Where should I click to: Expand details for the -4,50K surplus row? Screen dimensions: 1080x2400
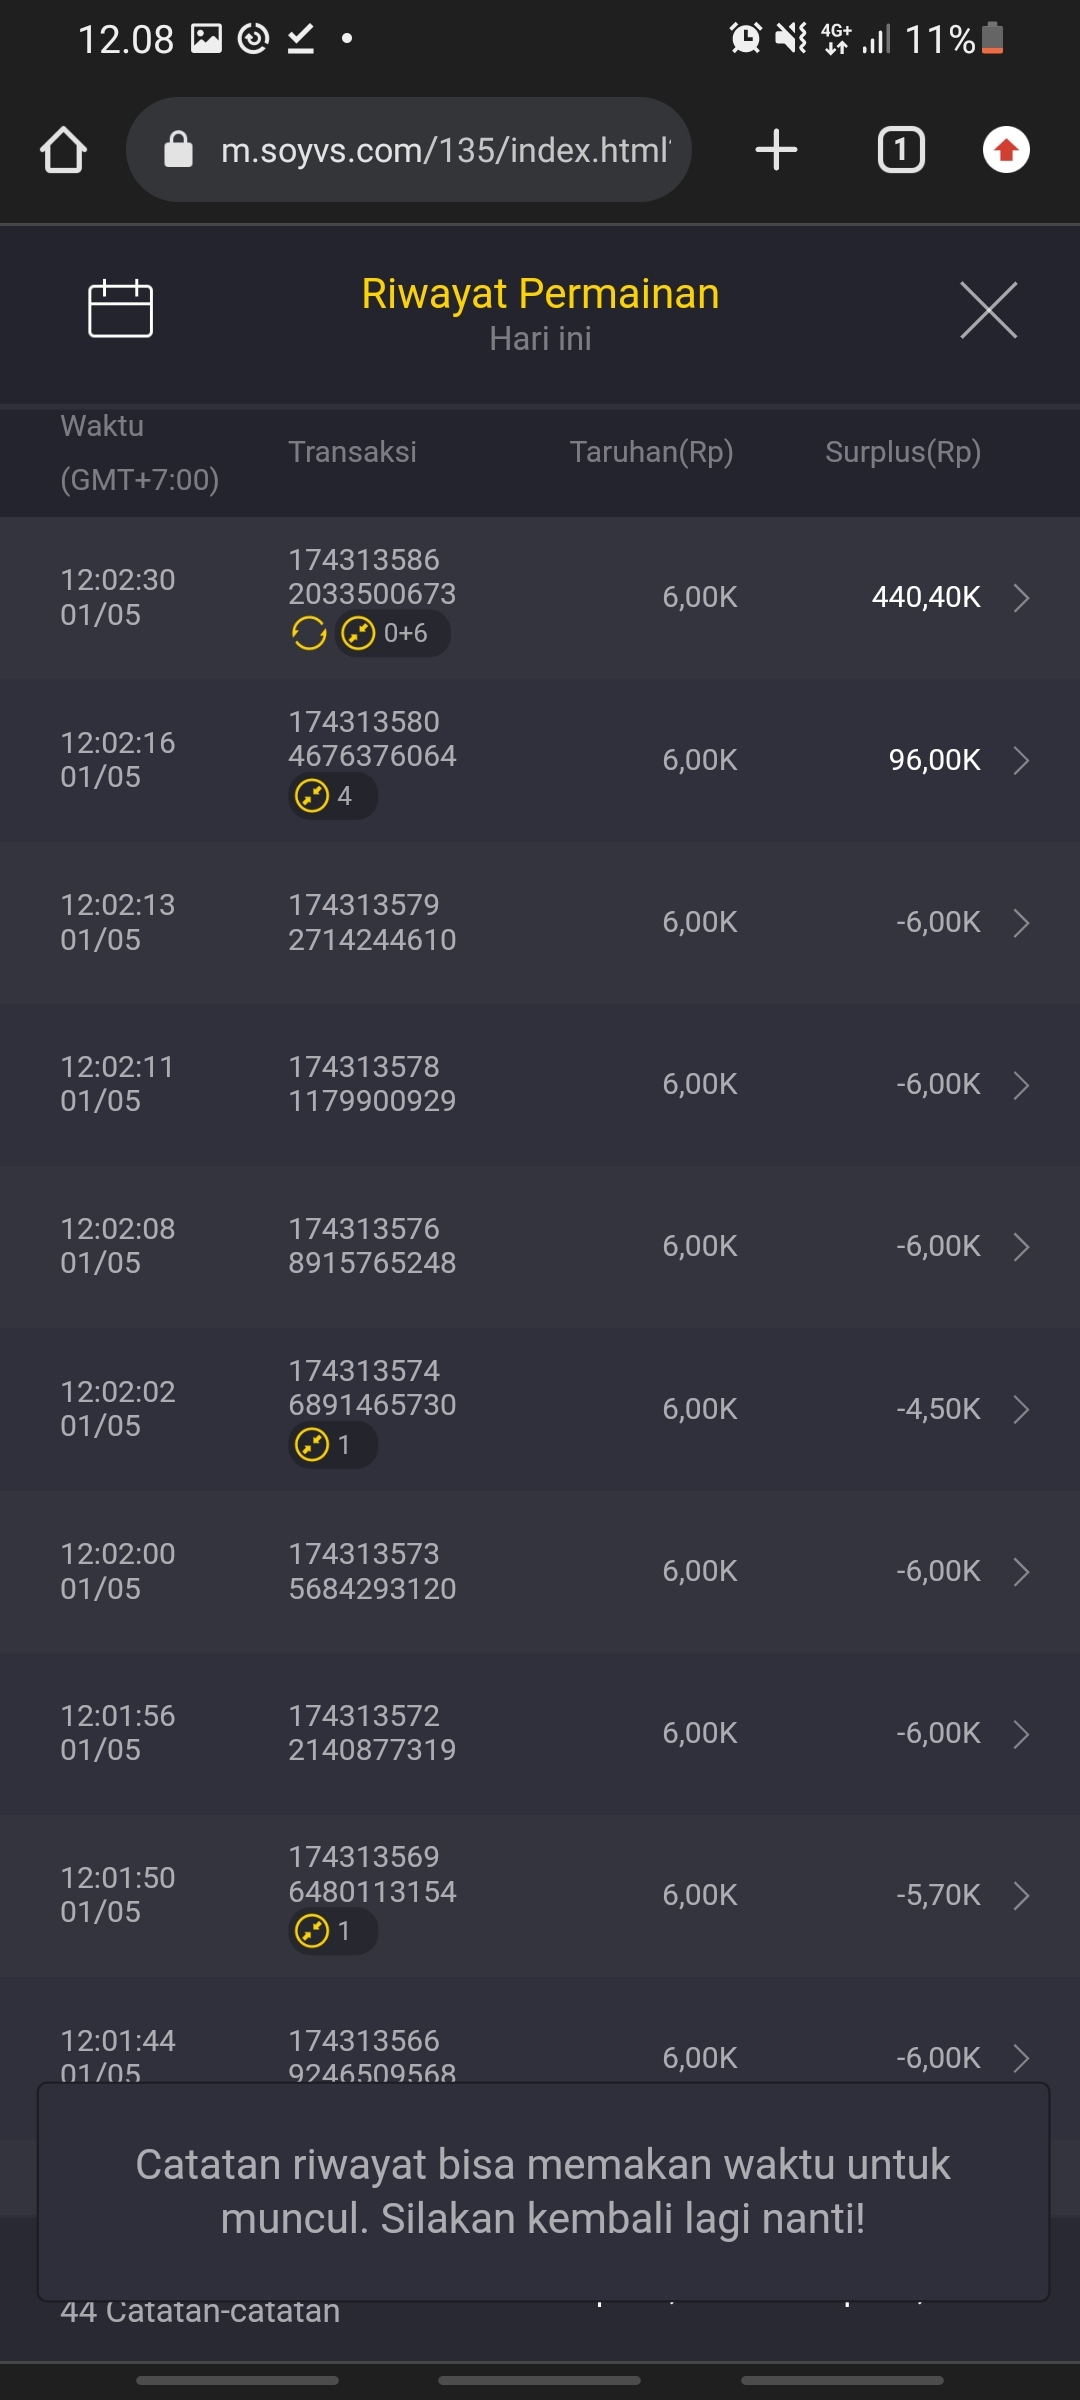coord(1021,1409)
